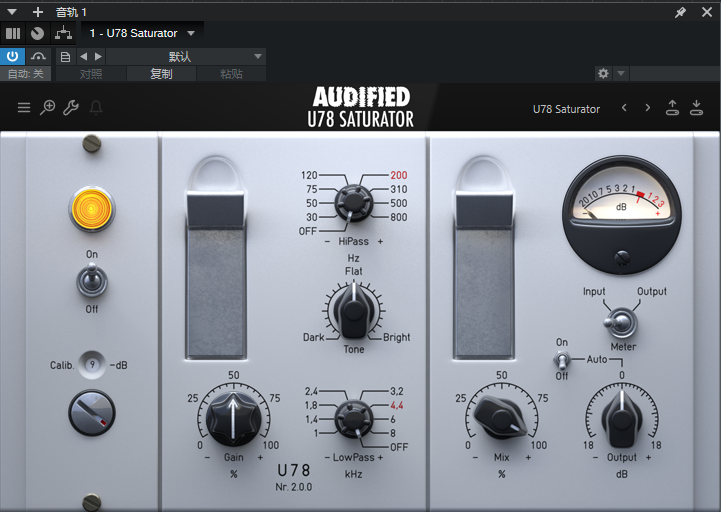Click the LowPass rotary selector
721x512 pixels.
click(353, 419)
